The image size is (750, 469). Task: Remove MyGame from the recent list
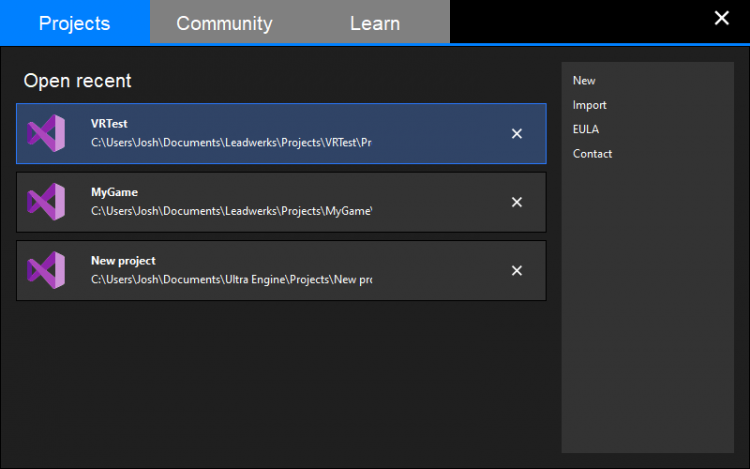(517, 202)
